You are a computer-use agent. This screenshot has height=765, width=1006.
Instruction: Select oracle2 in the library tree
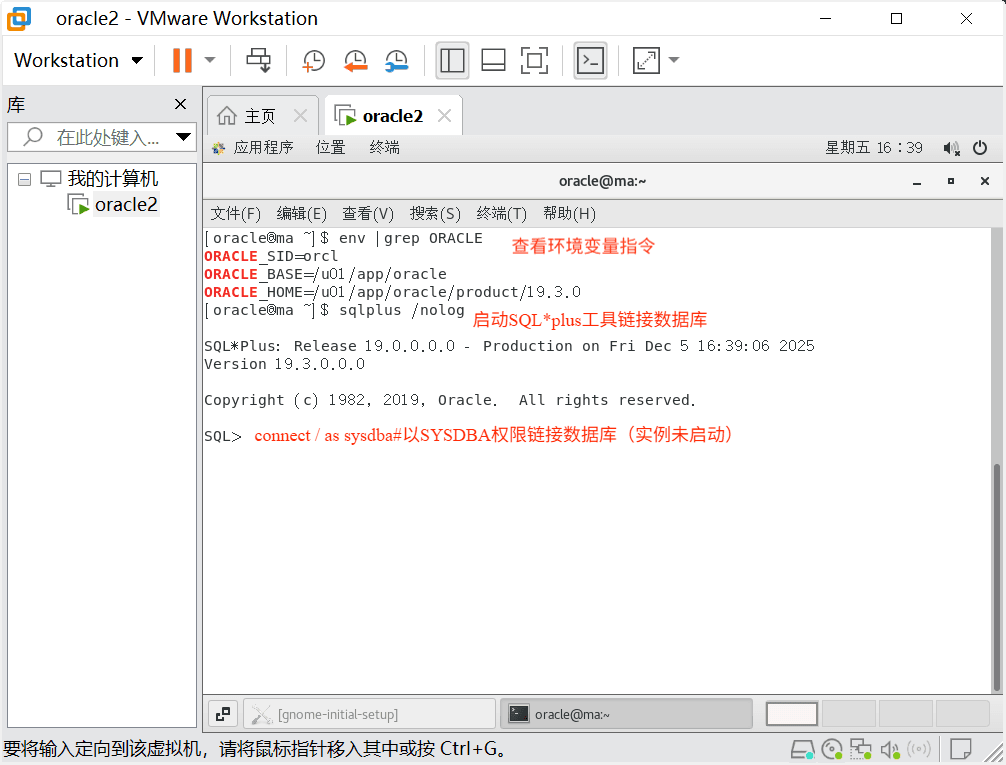click(126, 205)
